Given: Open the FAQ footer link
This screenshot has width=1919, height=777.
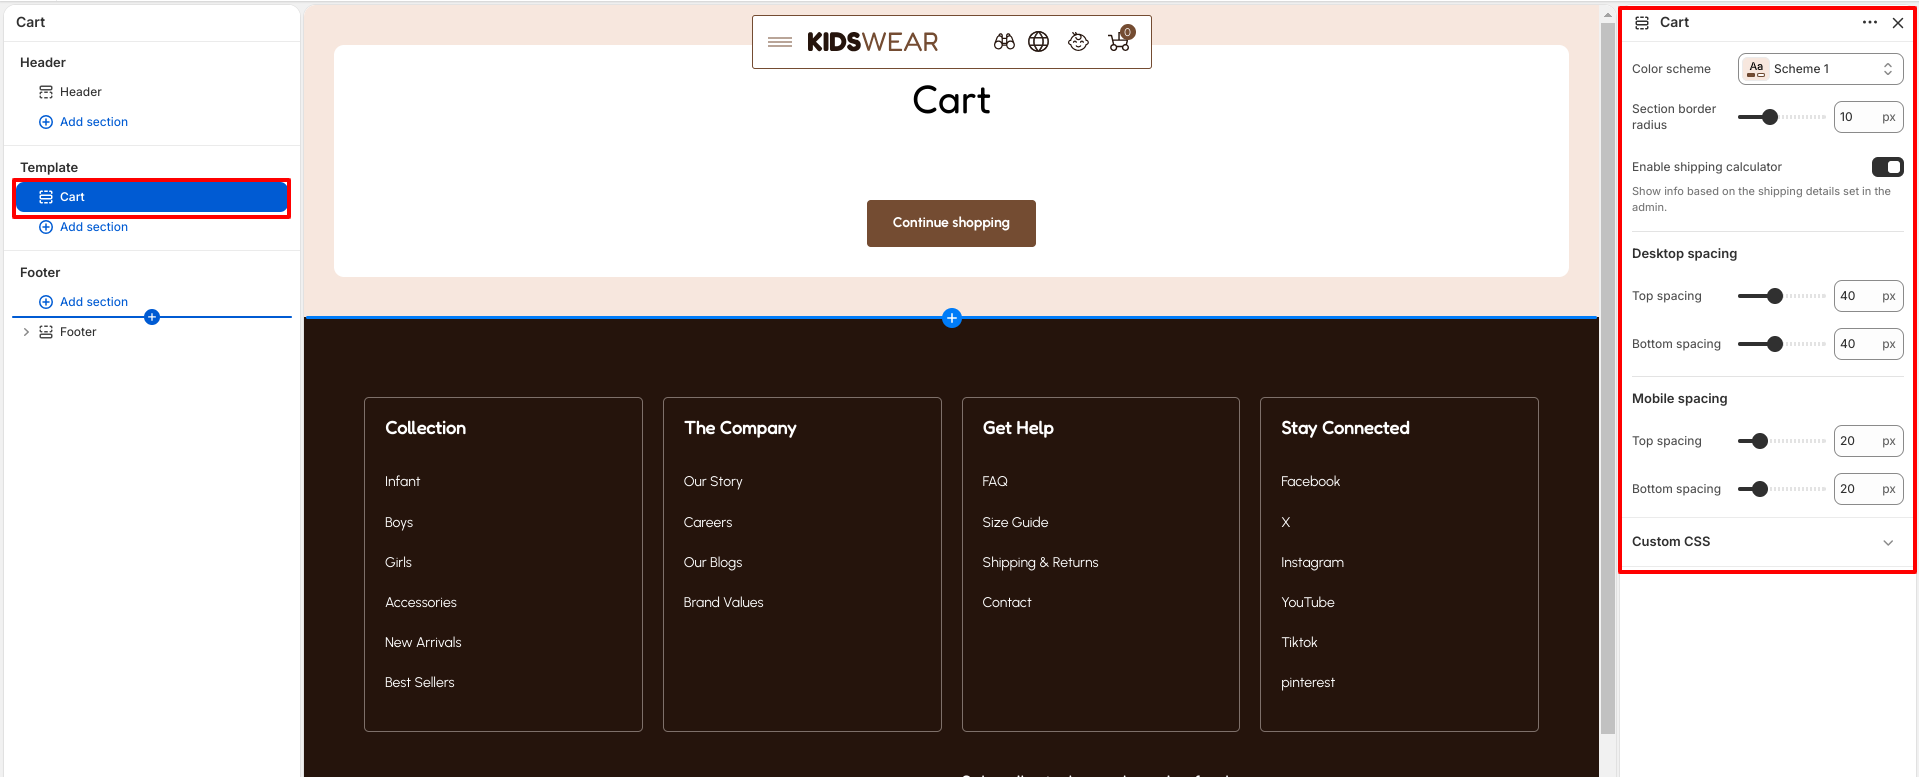Looking at the screenshot, I should pos(995,481).
